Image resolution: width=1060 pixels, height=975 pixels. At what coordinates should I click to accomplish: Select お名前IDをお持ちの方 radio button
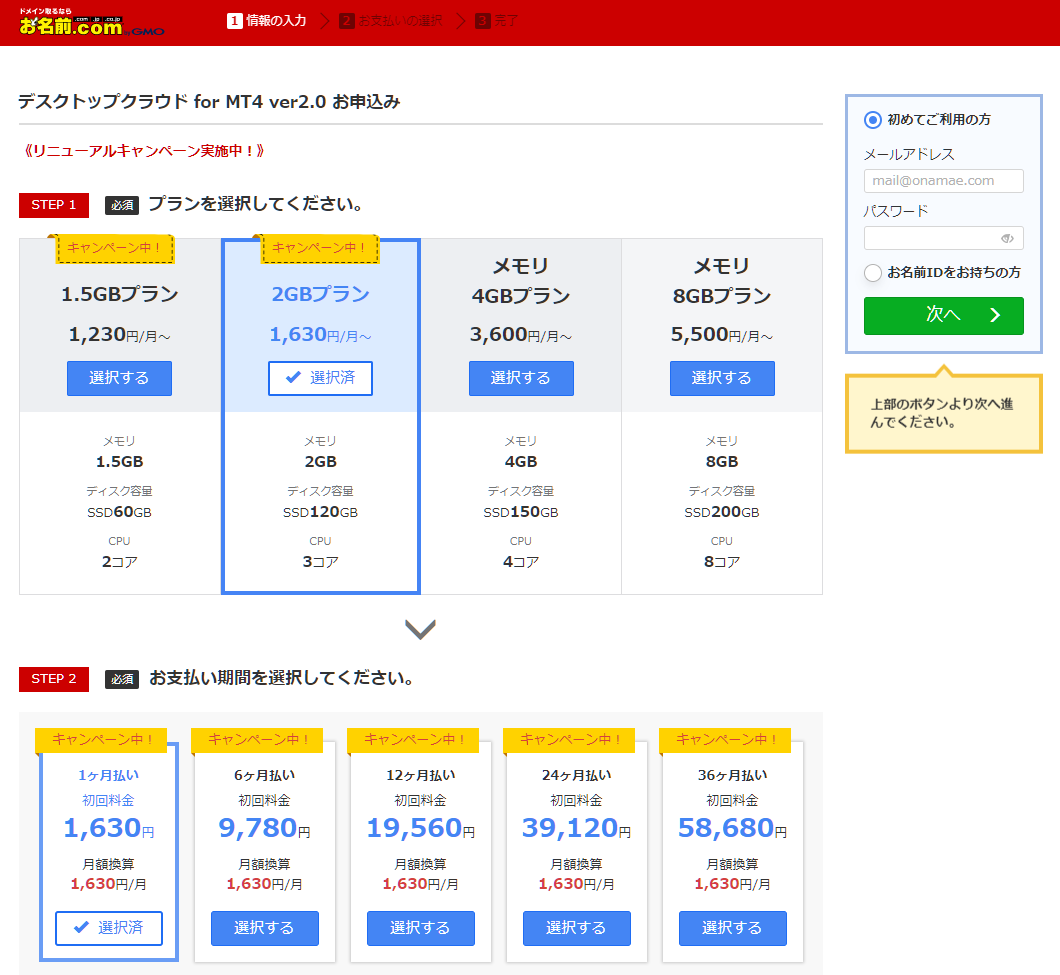click(x=873, y=272)
